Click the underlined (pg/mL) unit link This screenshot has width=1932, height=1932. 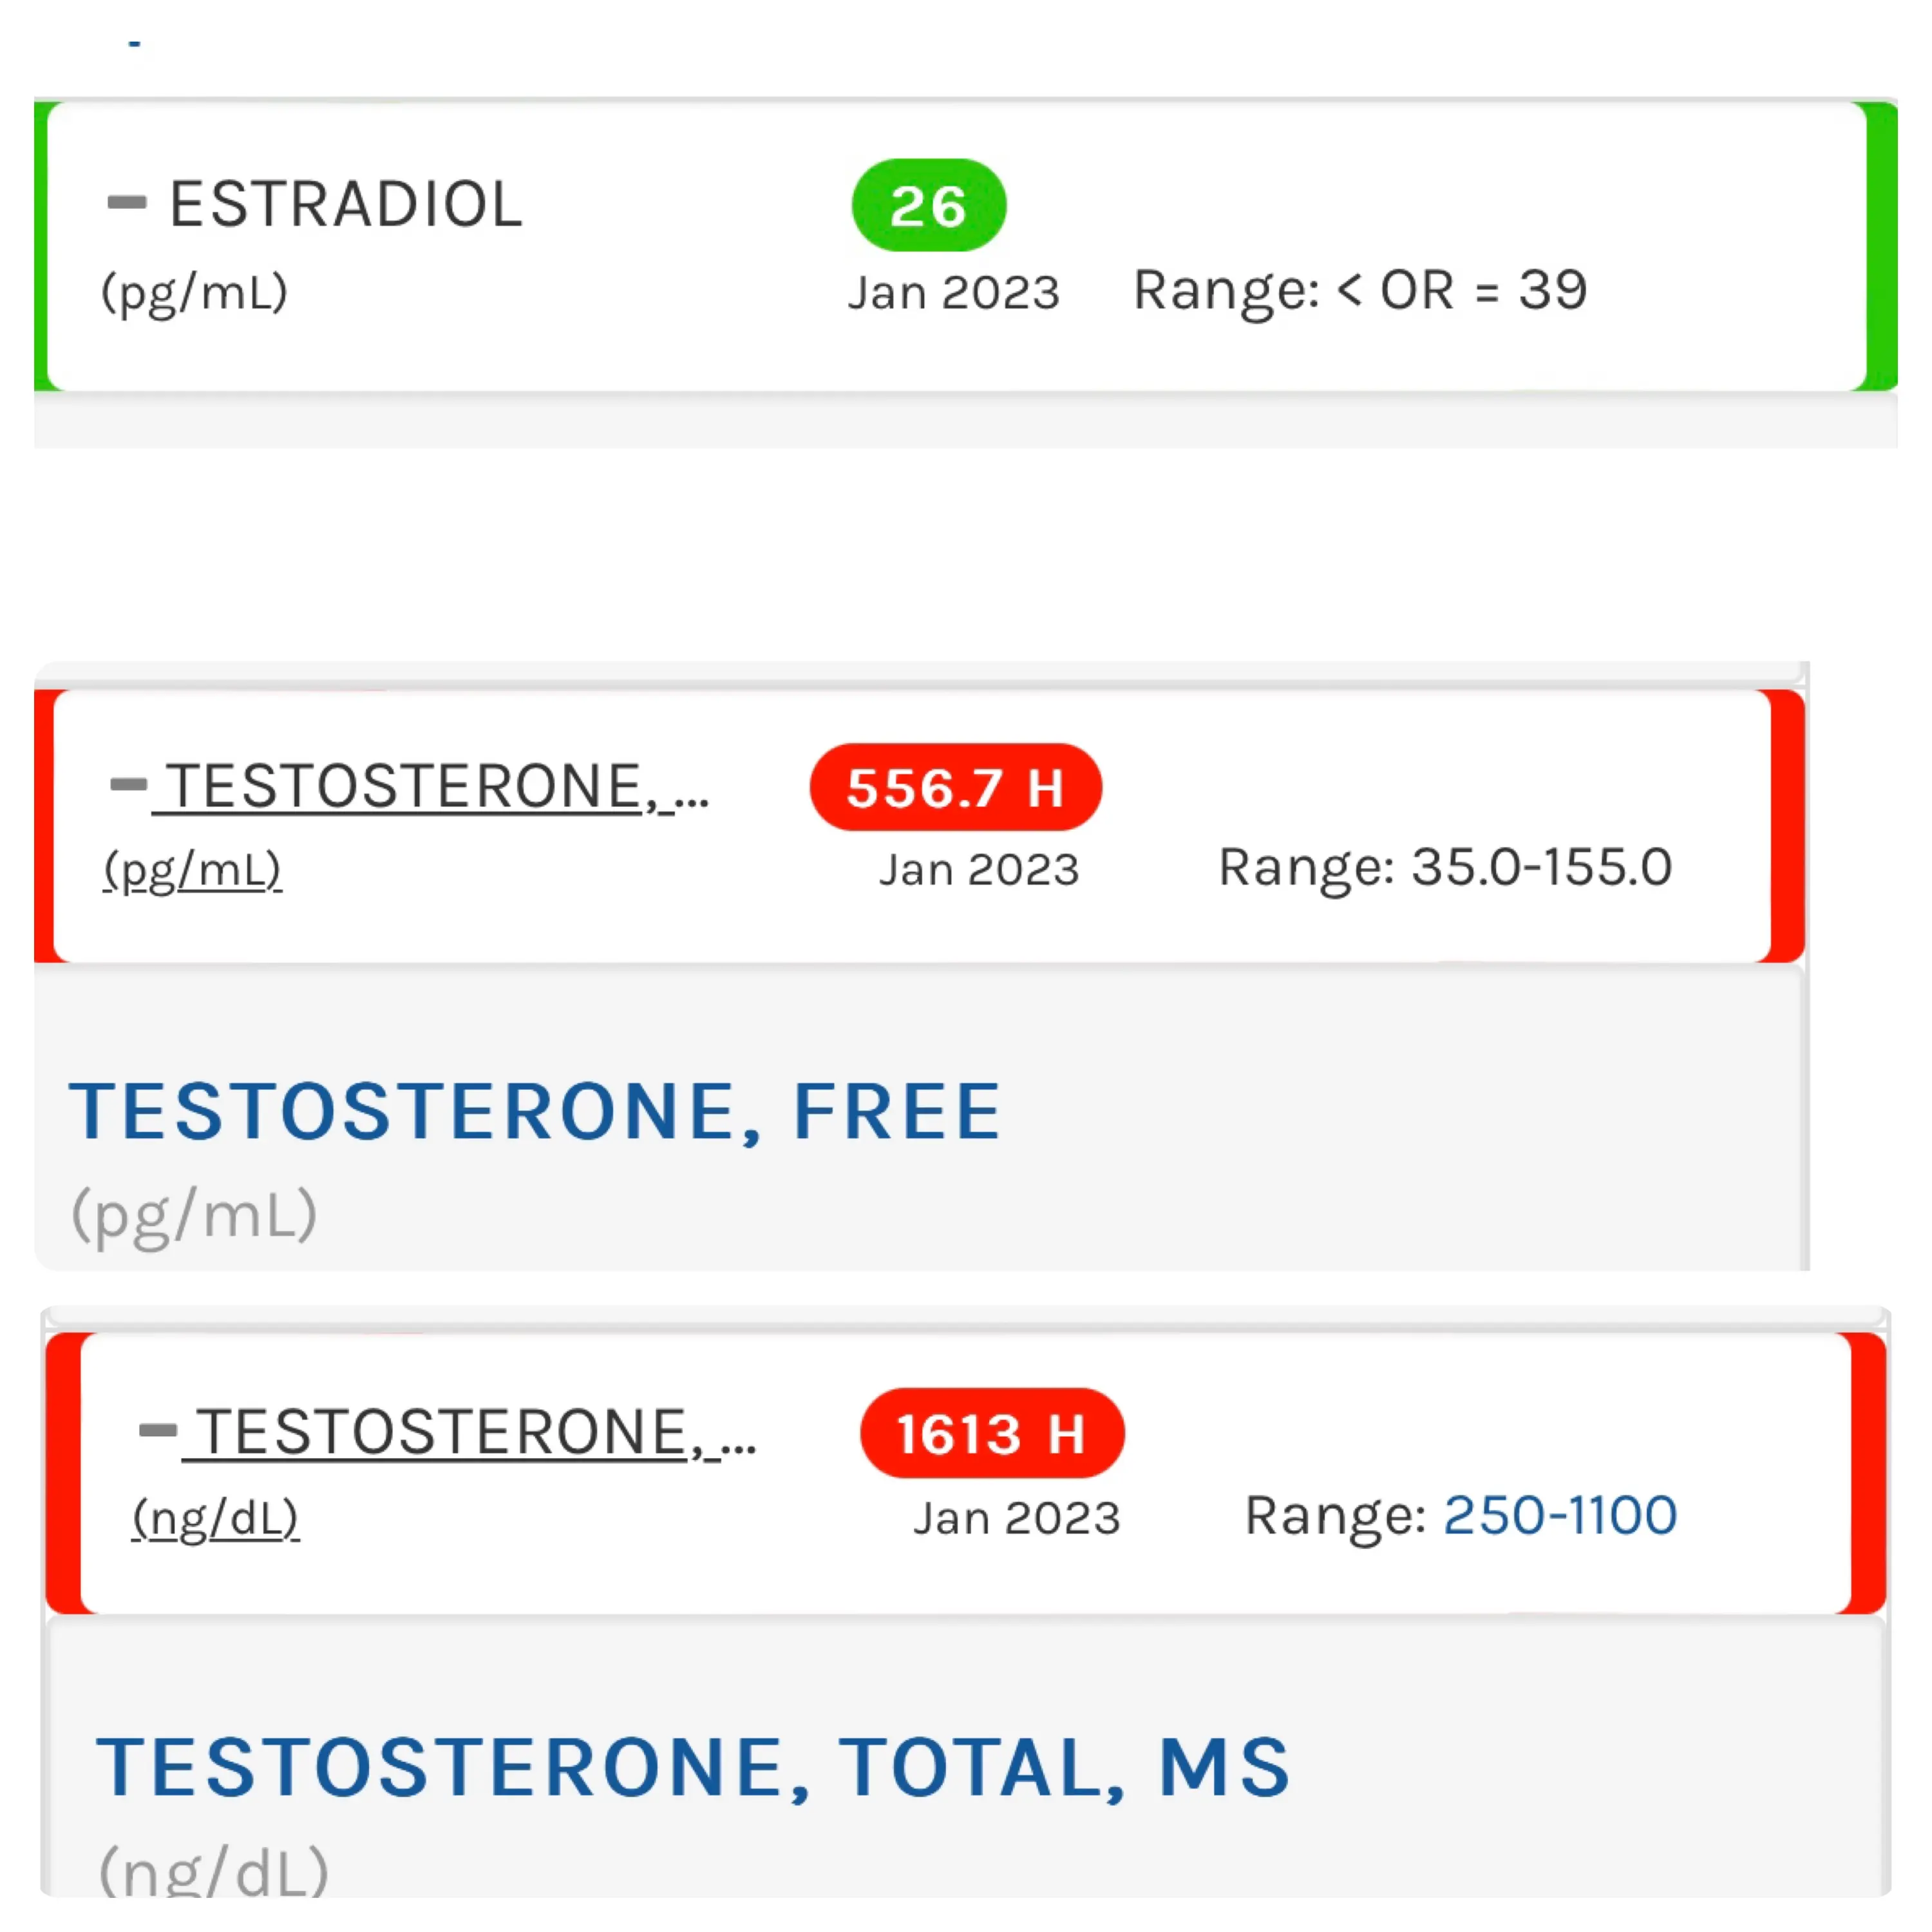[x=193, y=870]
